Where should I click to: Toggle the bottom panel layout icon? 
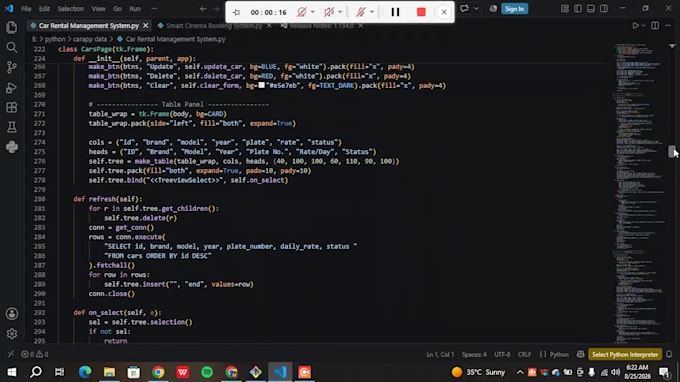click(591, 9)
